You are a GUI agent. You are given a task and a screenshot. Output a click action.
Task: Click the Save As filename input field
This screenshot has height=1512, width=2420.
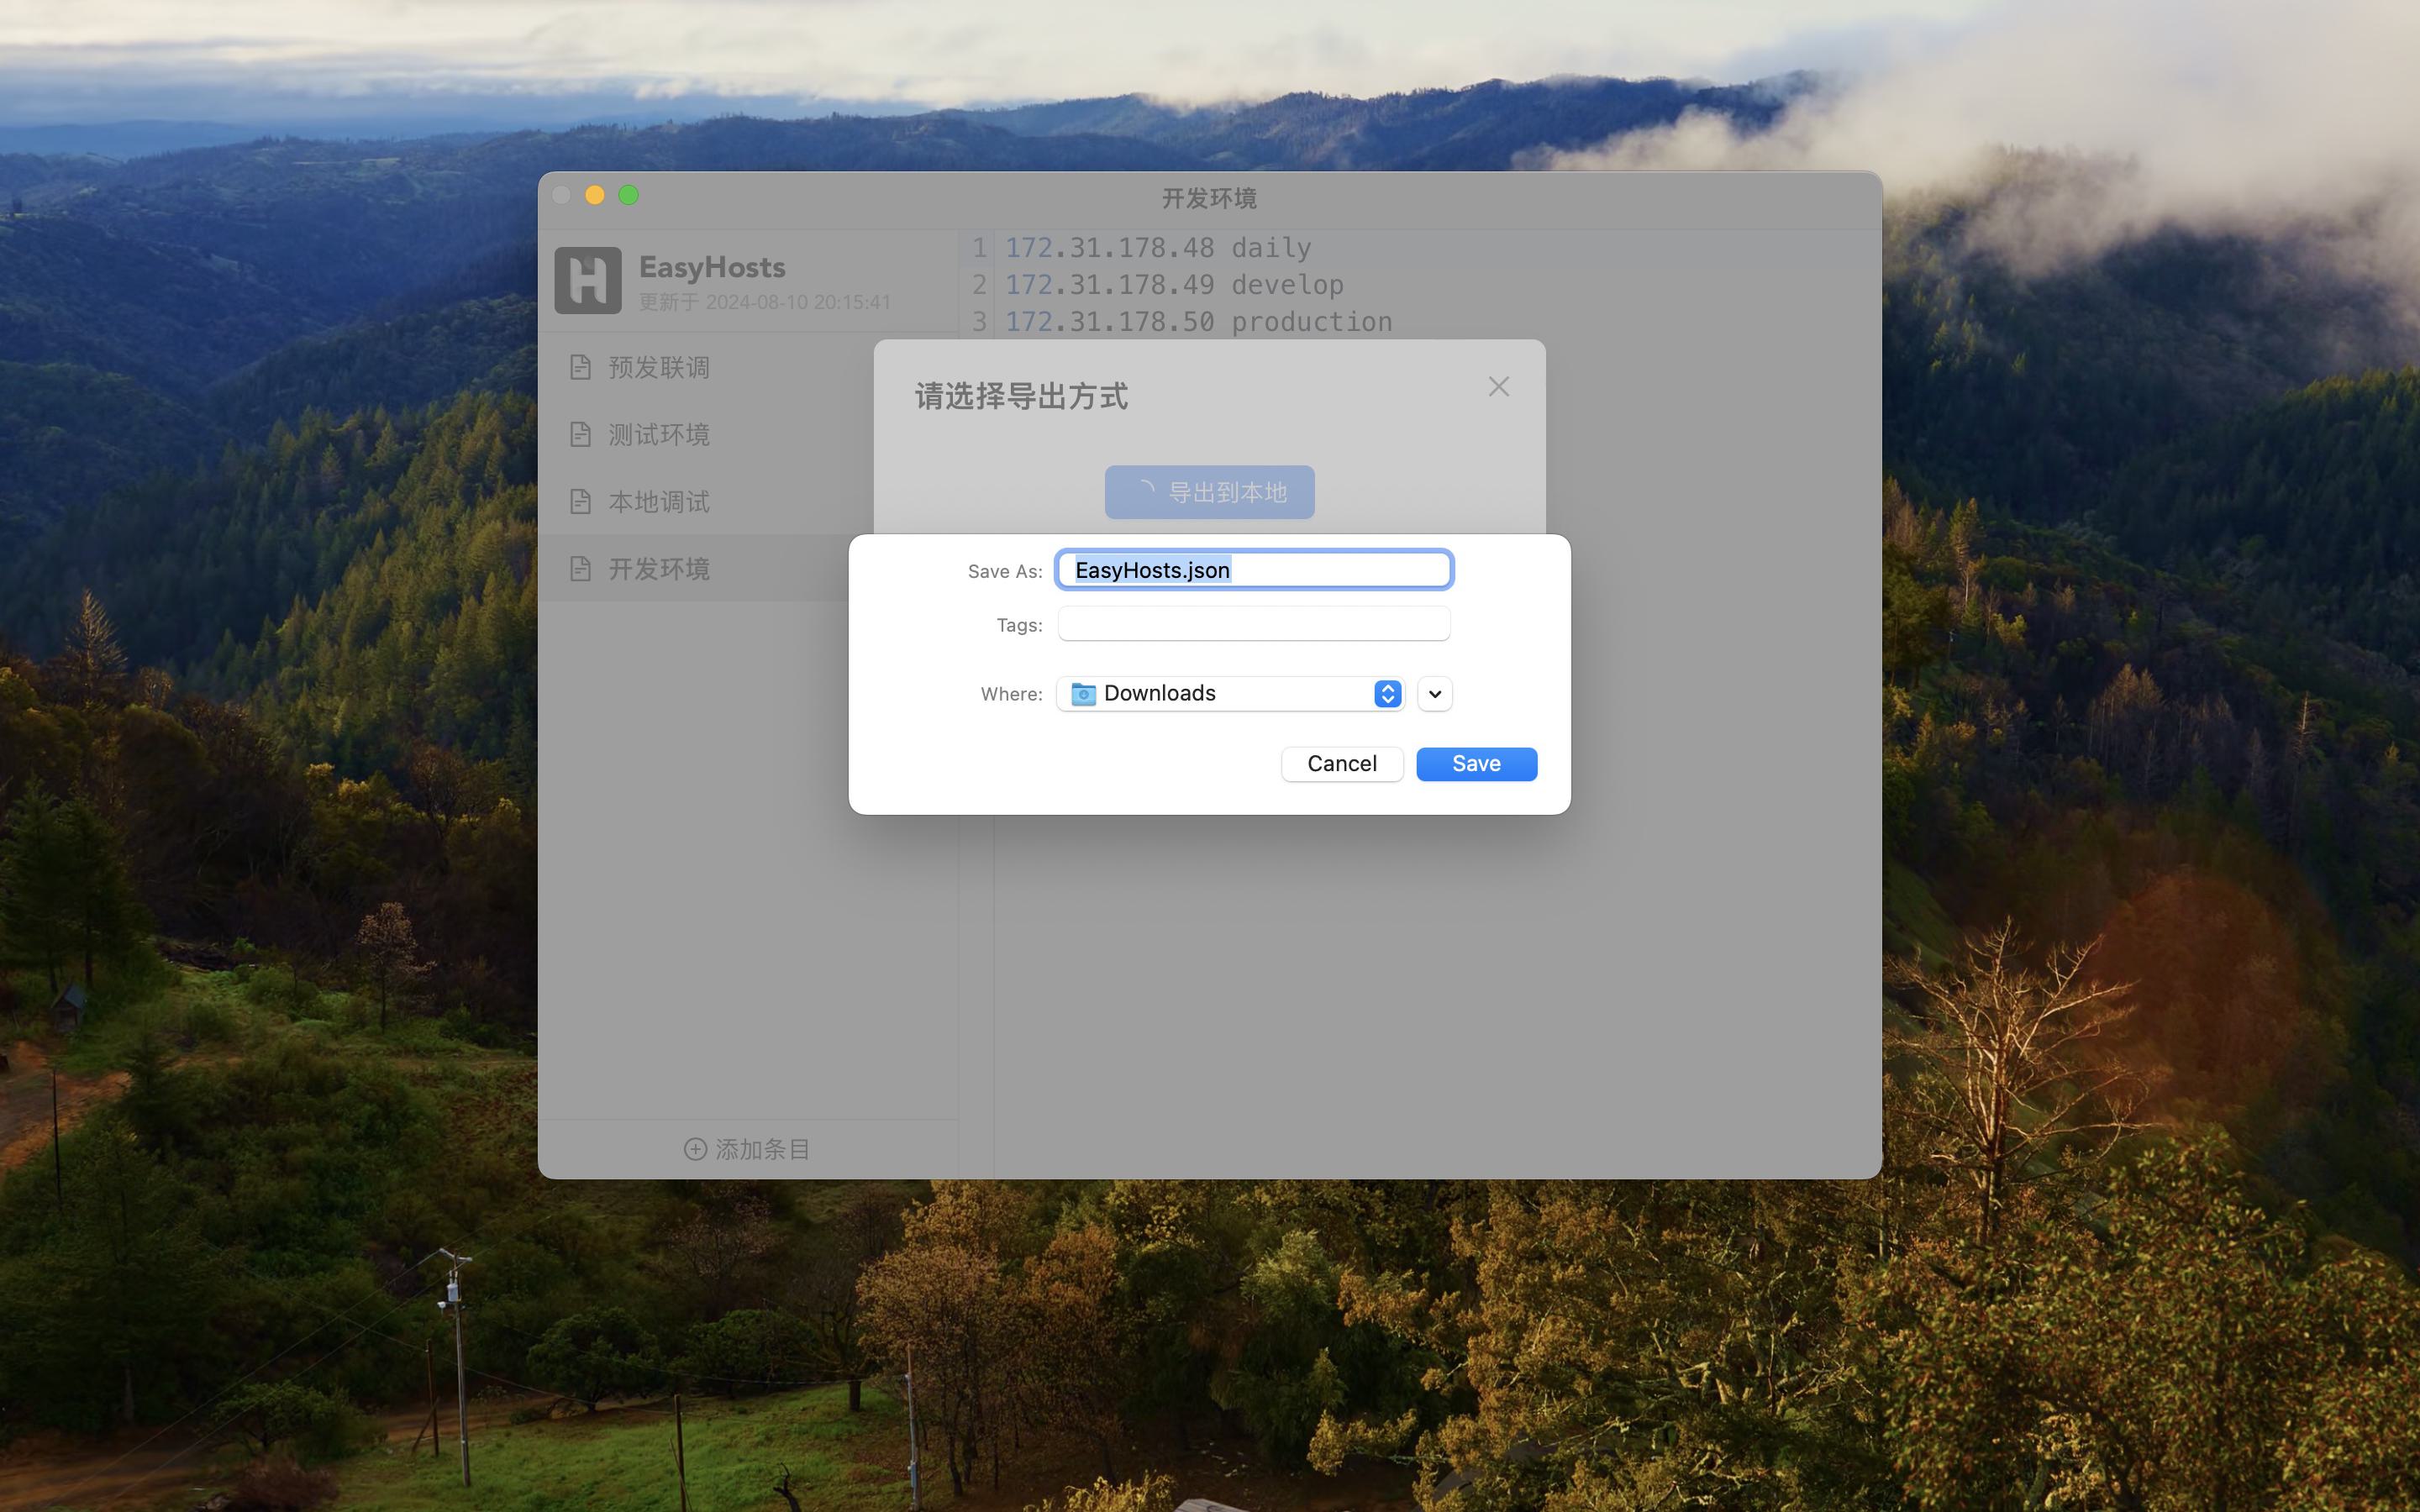[x=1253, y=570]
